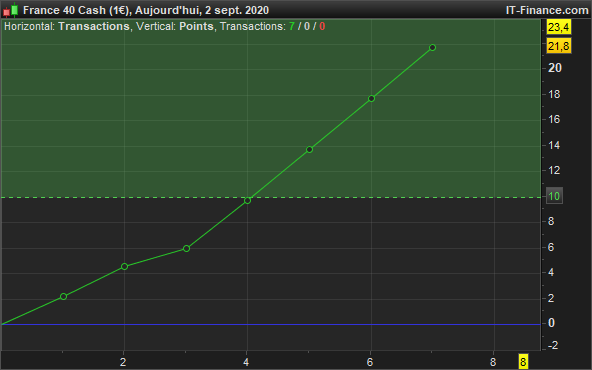Select the data point at transaction 4
This screenshot has height=370, width=592.
click(x=247, y=200)
